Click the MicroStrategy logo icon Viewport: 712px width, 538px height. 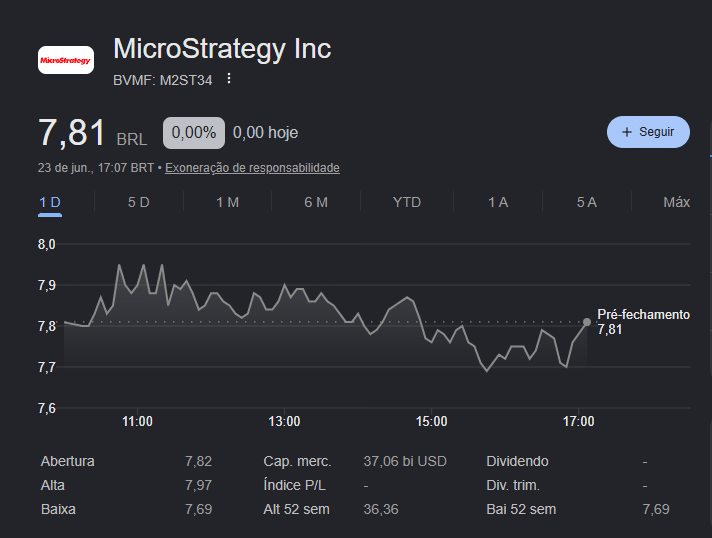coord(66,60)
